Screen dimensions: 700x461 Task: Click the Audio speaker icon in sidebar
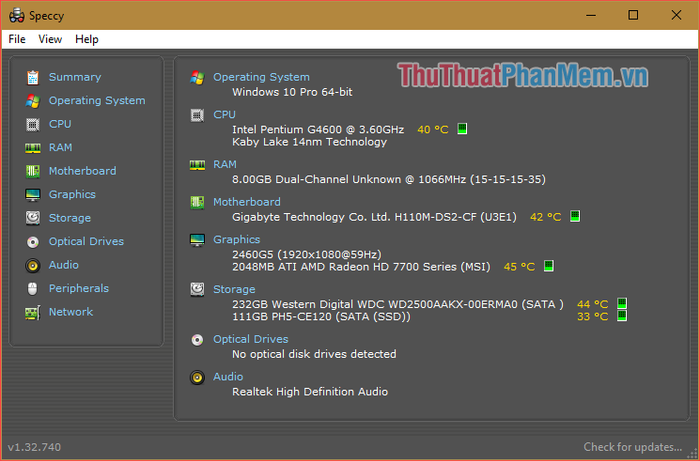tap(33, 266)
